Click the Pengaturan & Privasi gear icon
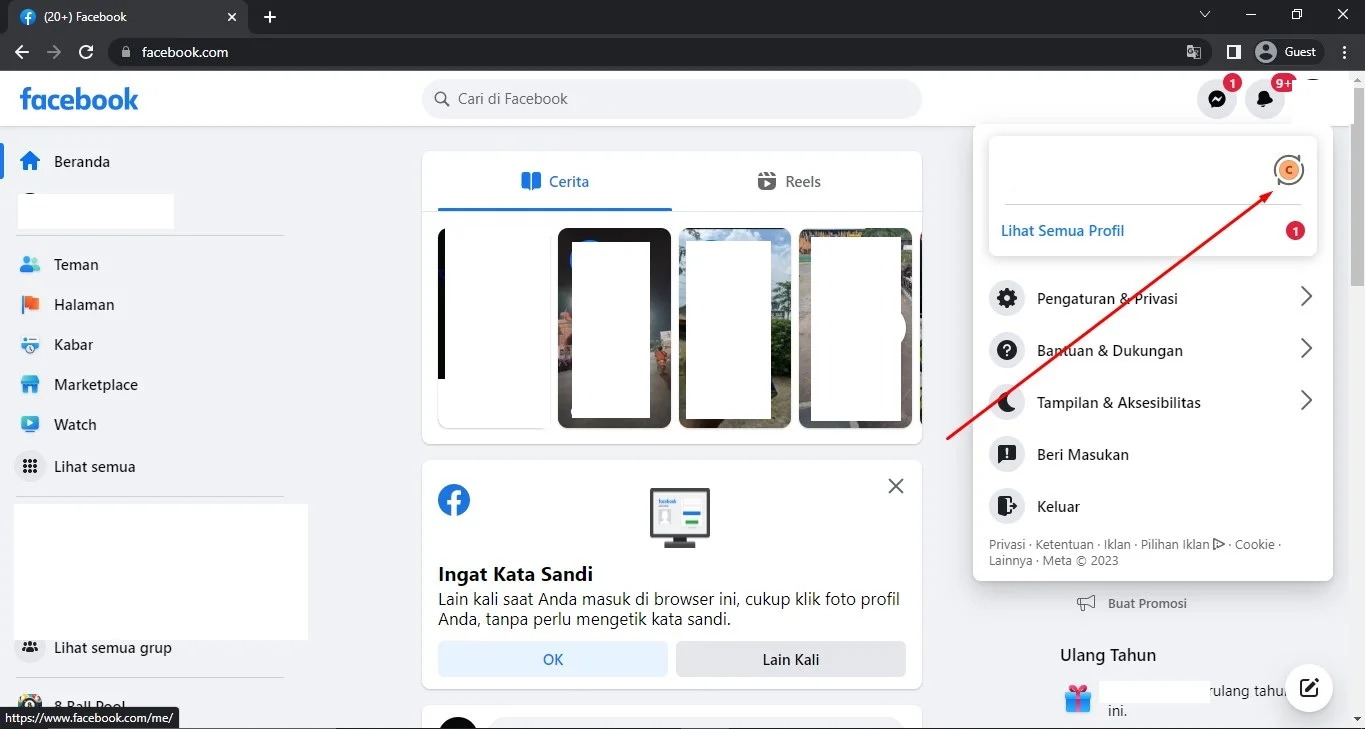1365x729 pixels. tap(1007, 298)
